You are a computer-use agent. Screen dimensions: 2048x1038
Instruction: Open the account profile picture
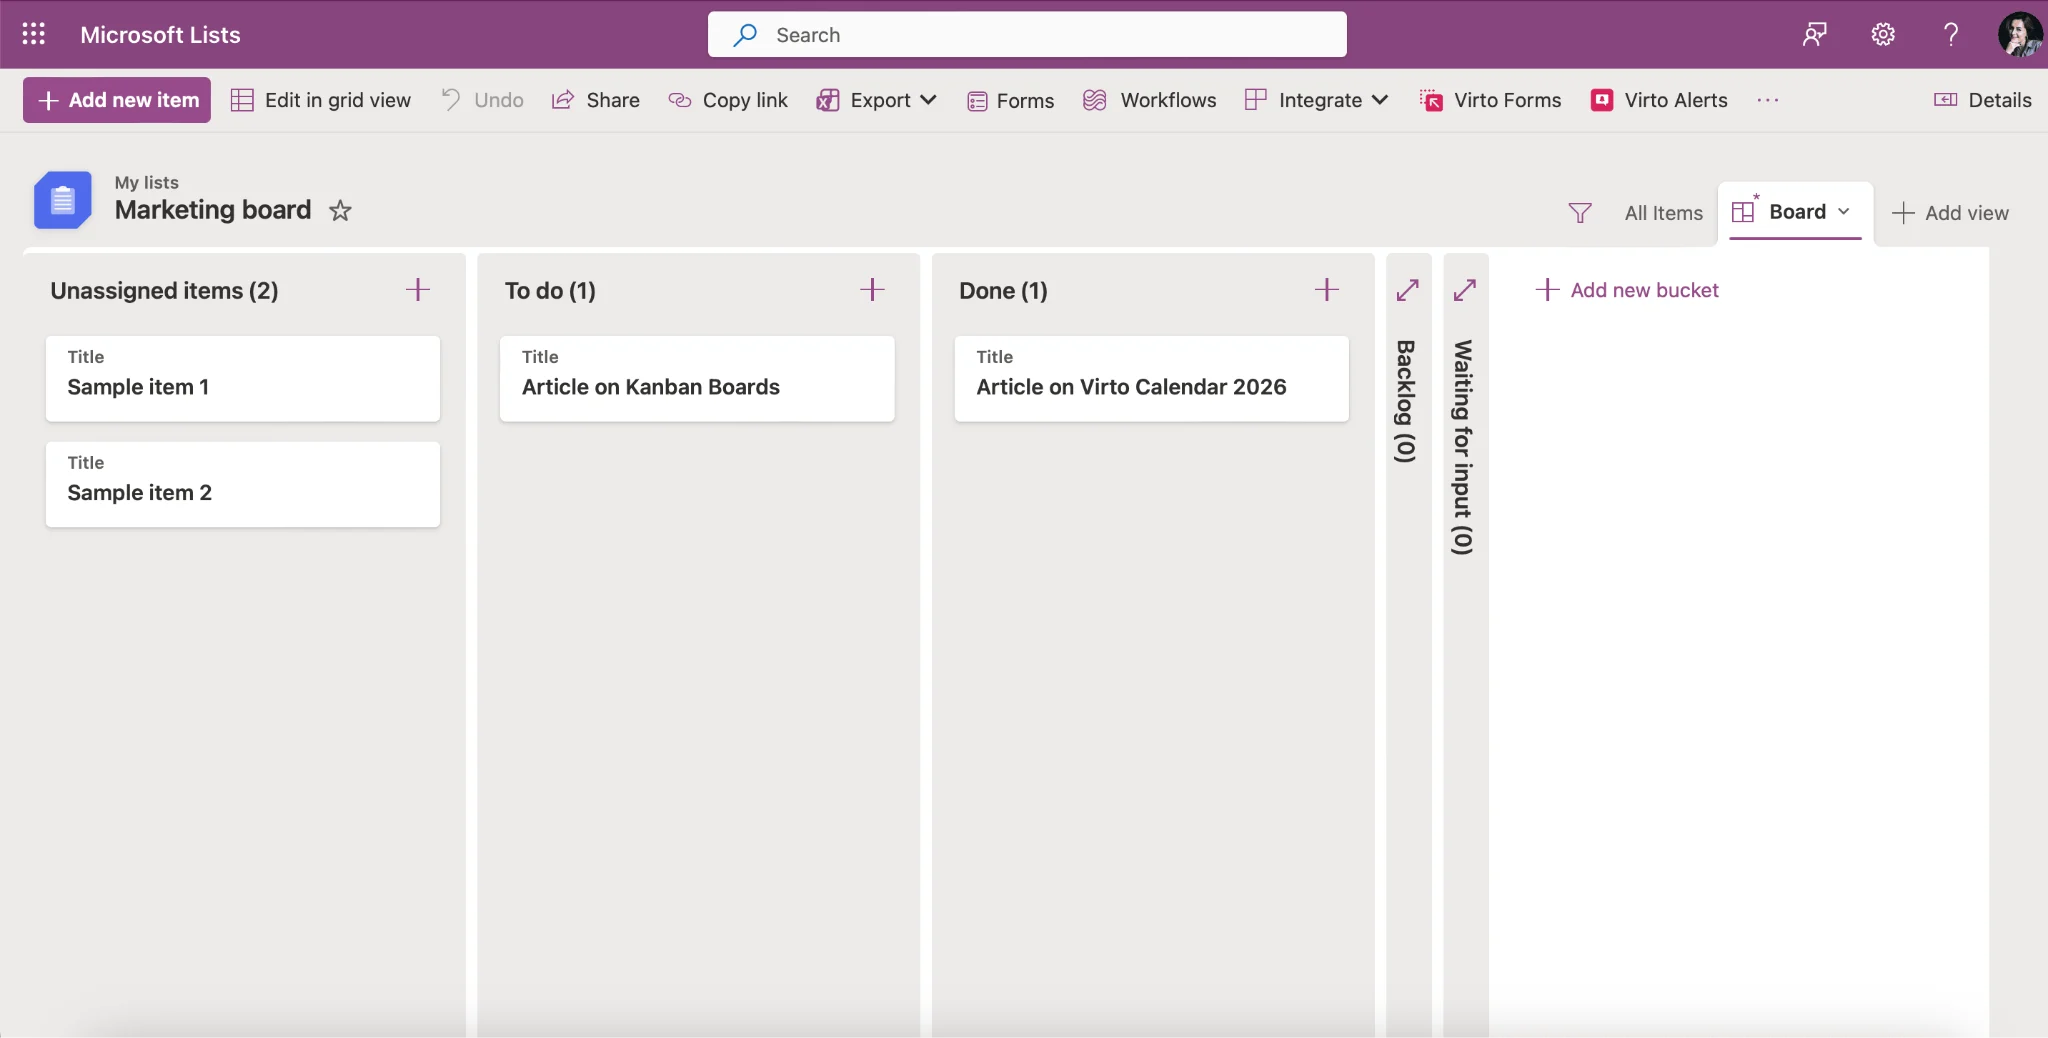pyautogui.click(x=2020, y=35)
